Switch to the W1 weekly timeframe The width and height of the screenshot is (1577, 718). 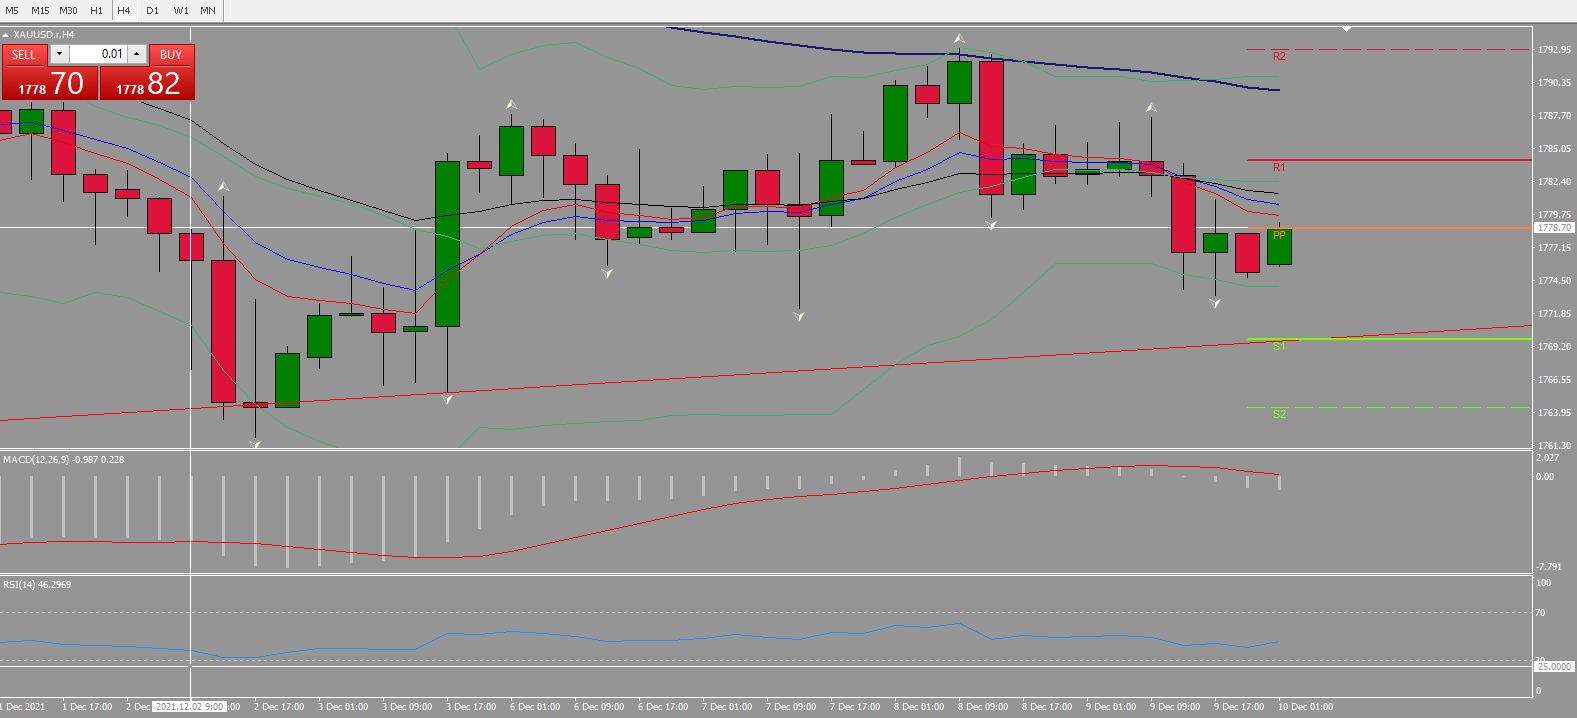[x=181, y=10]
